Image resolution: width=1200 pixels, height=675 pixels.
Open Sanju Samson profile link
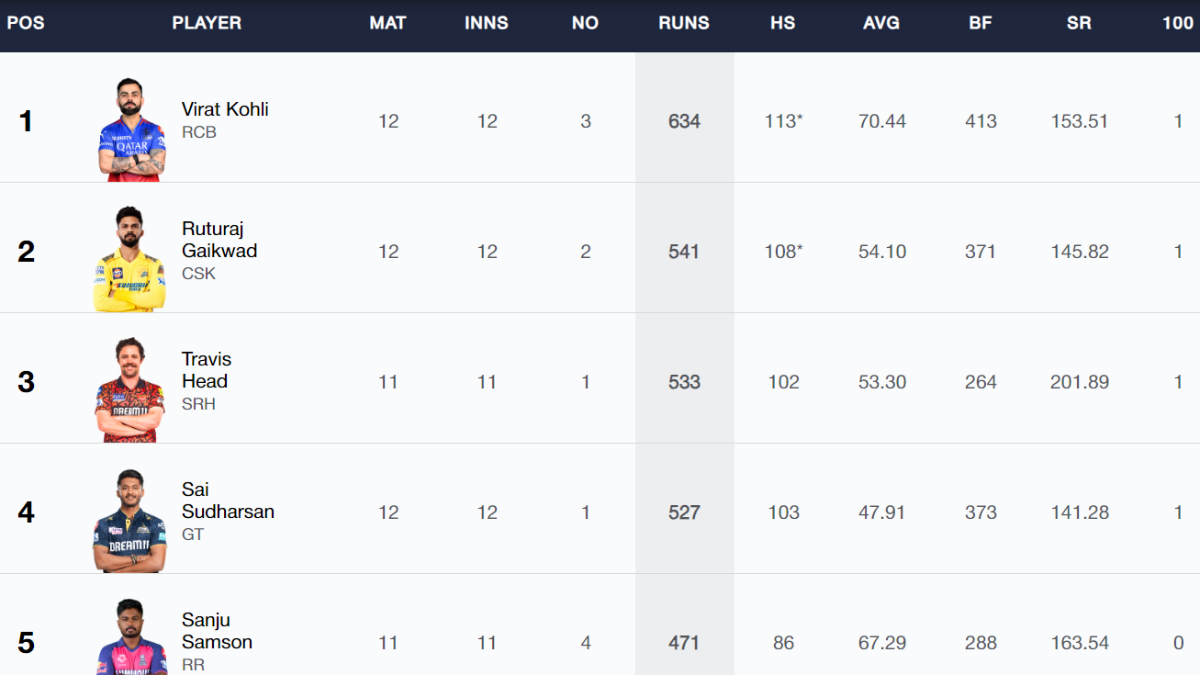click(216, 631)
